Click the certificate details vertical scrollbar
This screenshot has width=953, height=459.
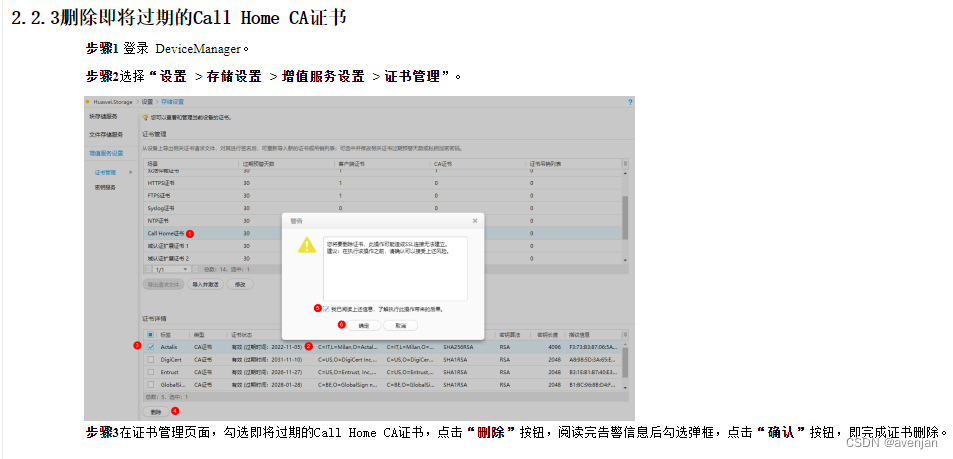coord(625,363)
